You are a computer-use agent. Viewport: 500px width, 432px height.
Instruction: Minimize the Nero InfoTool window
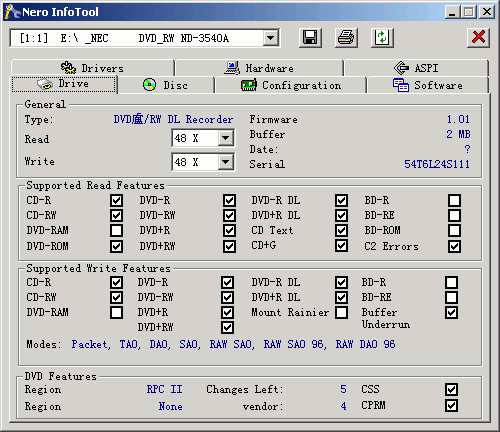point(452,12)
